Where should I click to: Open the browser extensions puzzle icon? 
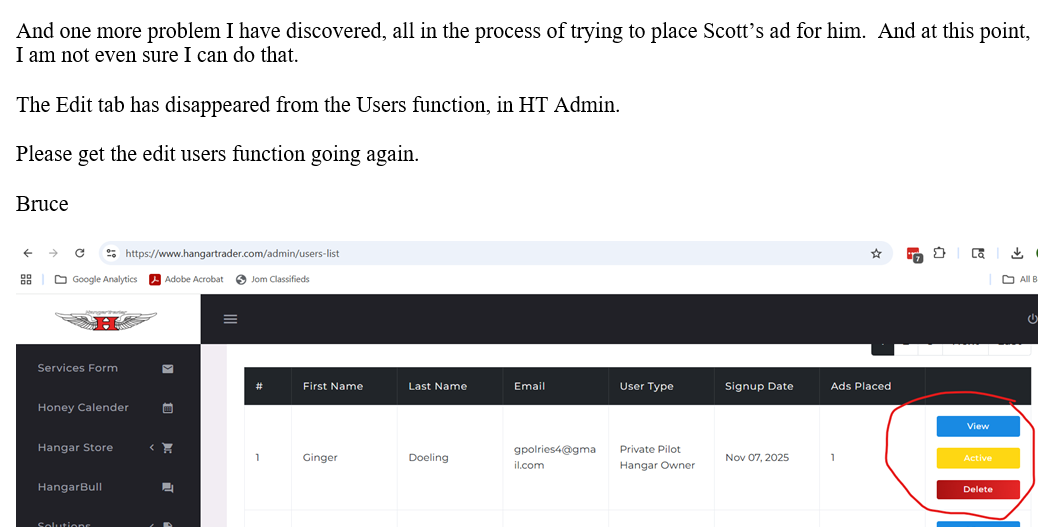(939, 254)
